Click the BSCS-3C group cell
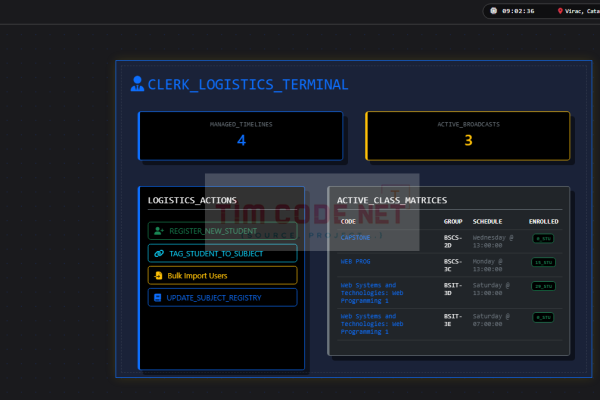 tap(453, 265)
